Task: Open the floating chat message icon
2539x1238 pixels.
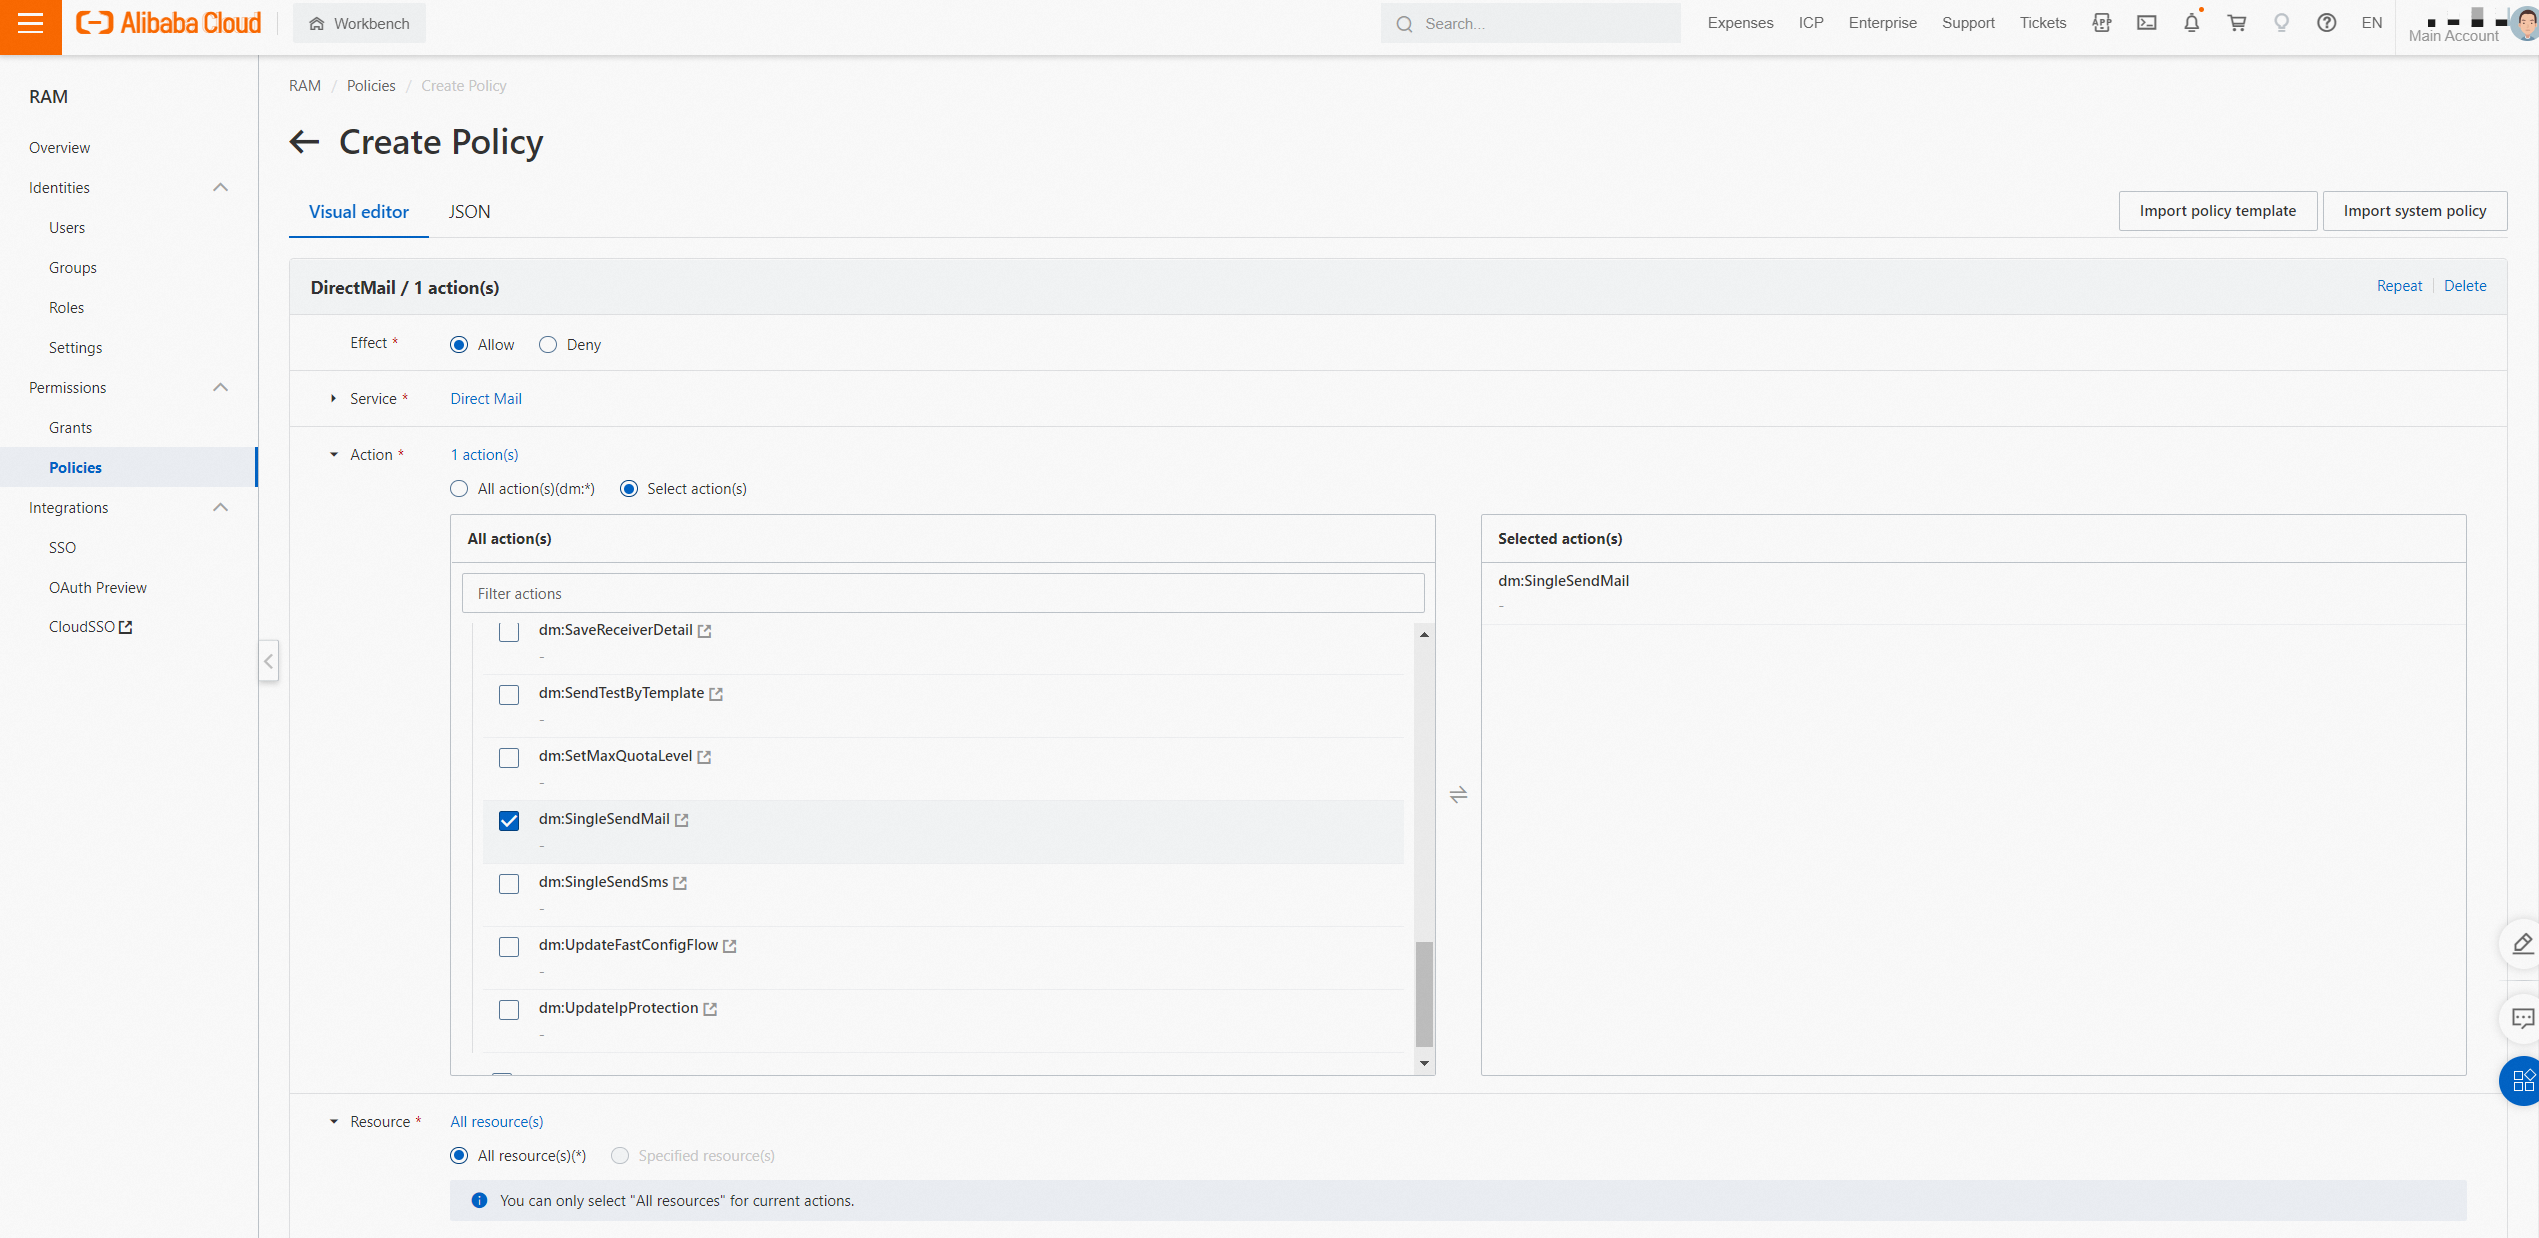Action: tap(2522, 1019)
